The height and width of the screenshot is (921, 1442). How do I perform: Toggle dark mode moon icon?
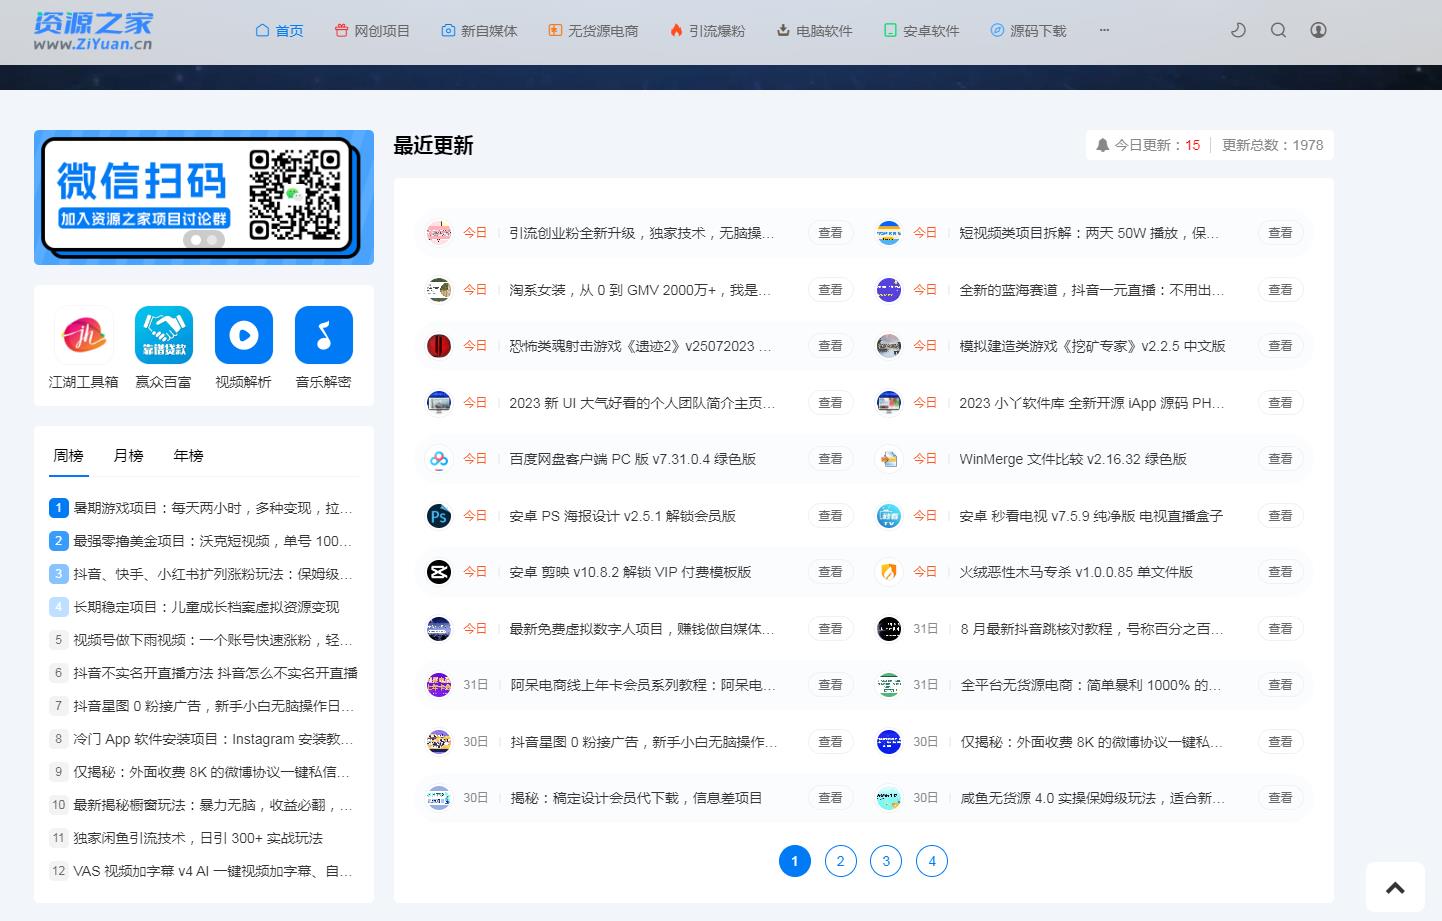1238,30
